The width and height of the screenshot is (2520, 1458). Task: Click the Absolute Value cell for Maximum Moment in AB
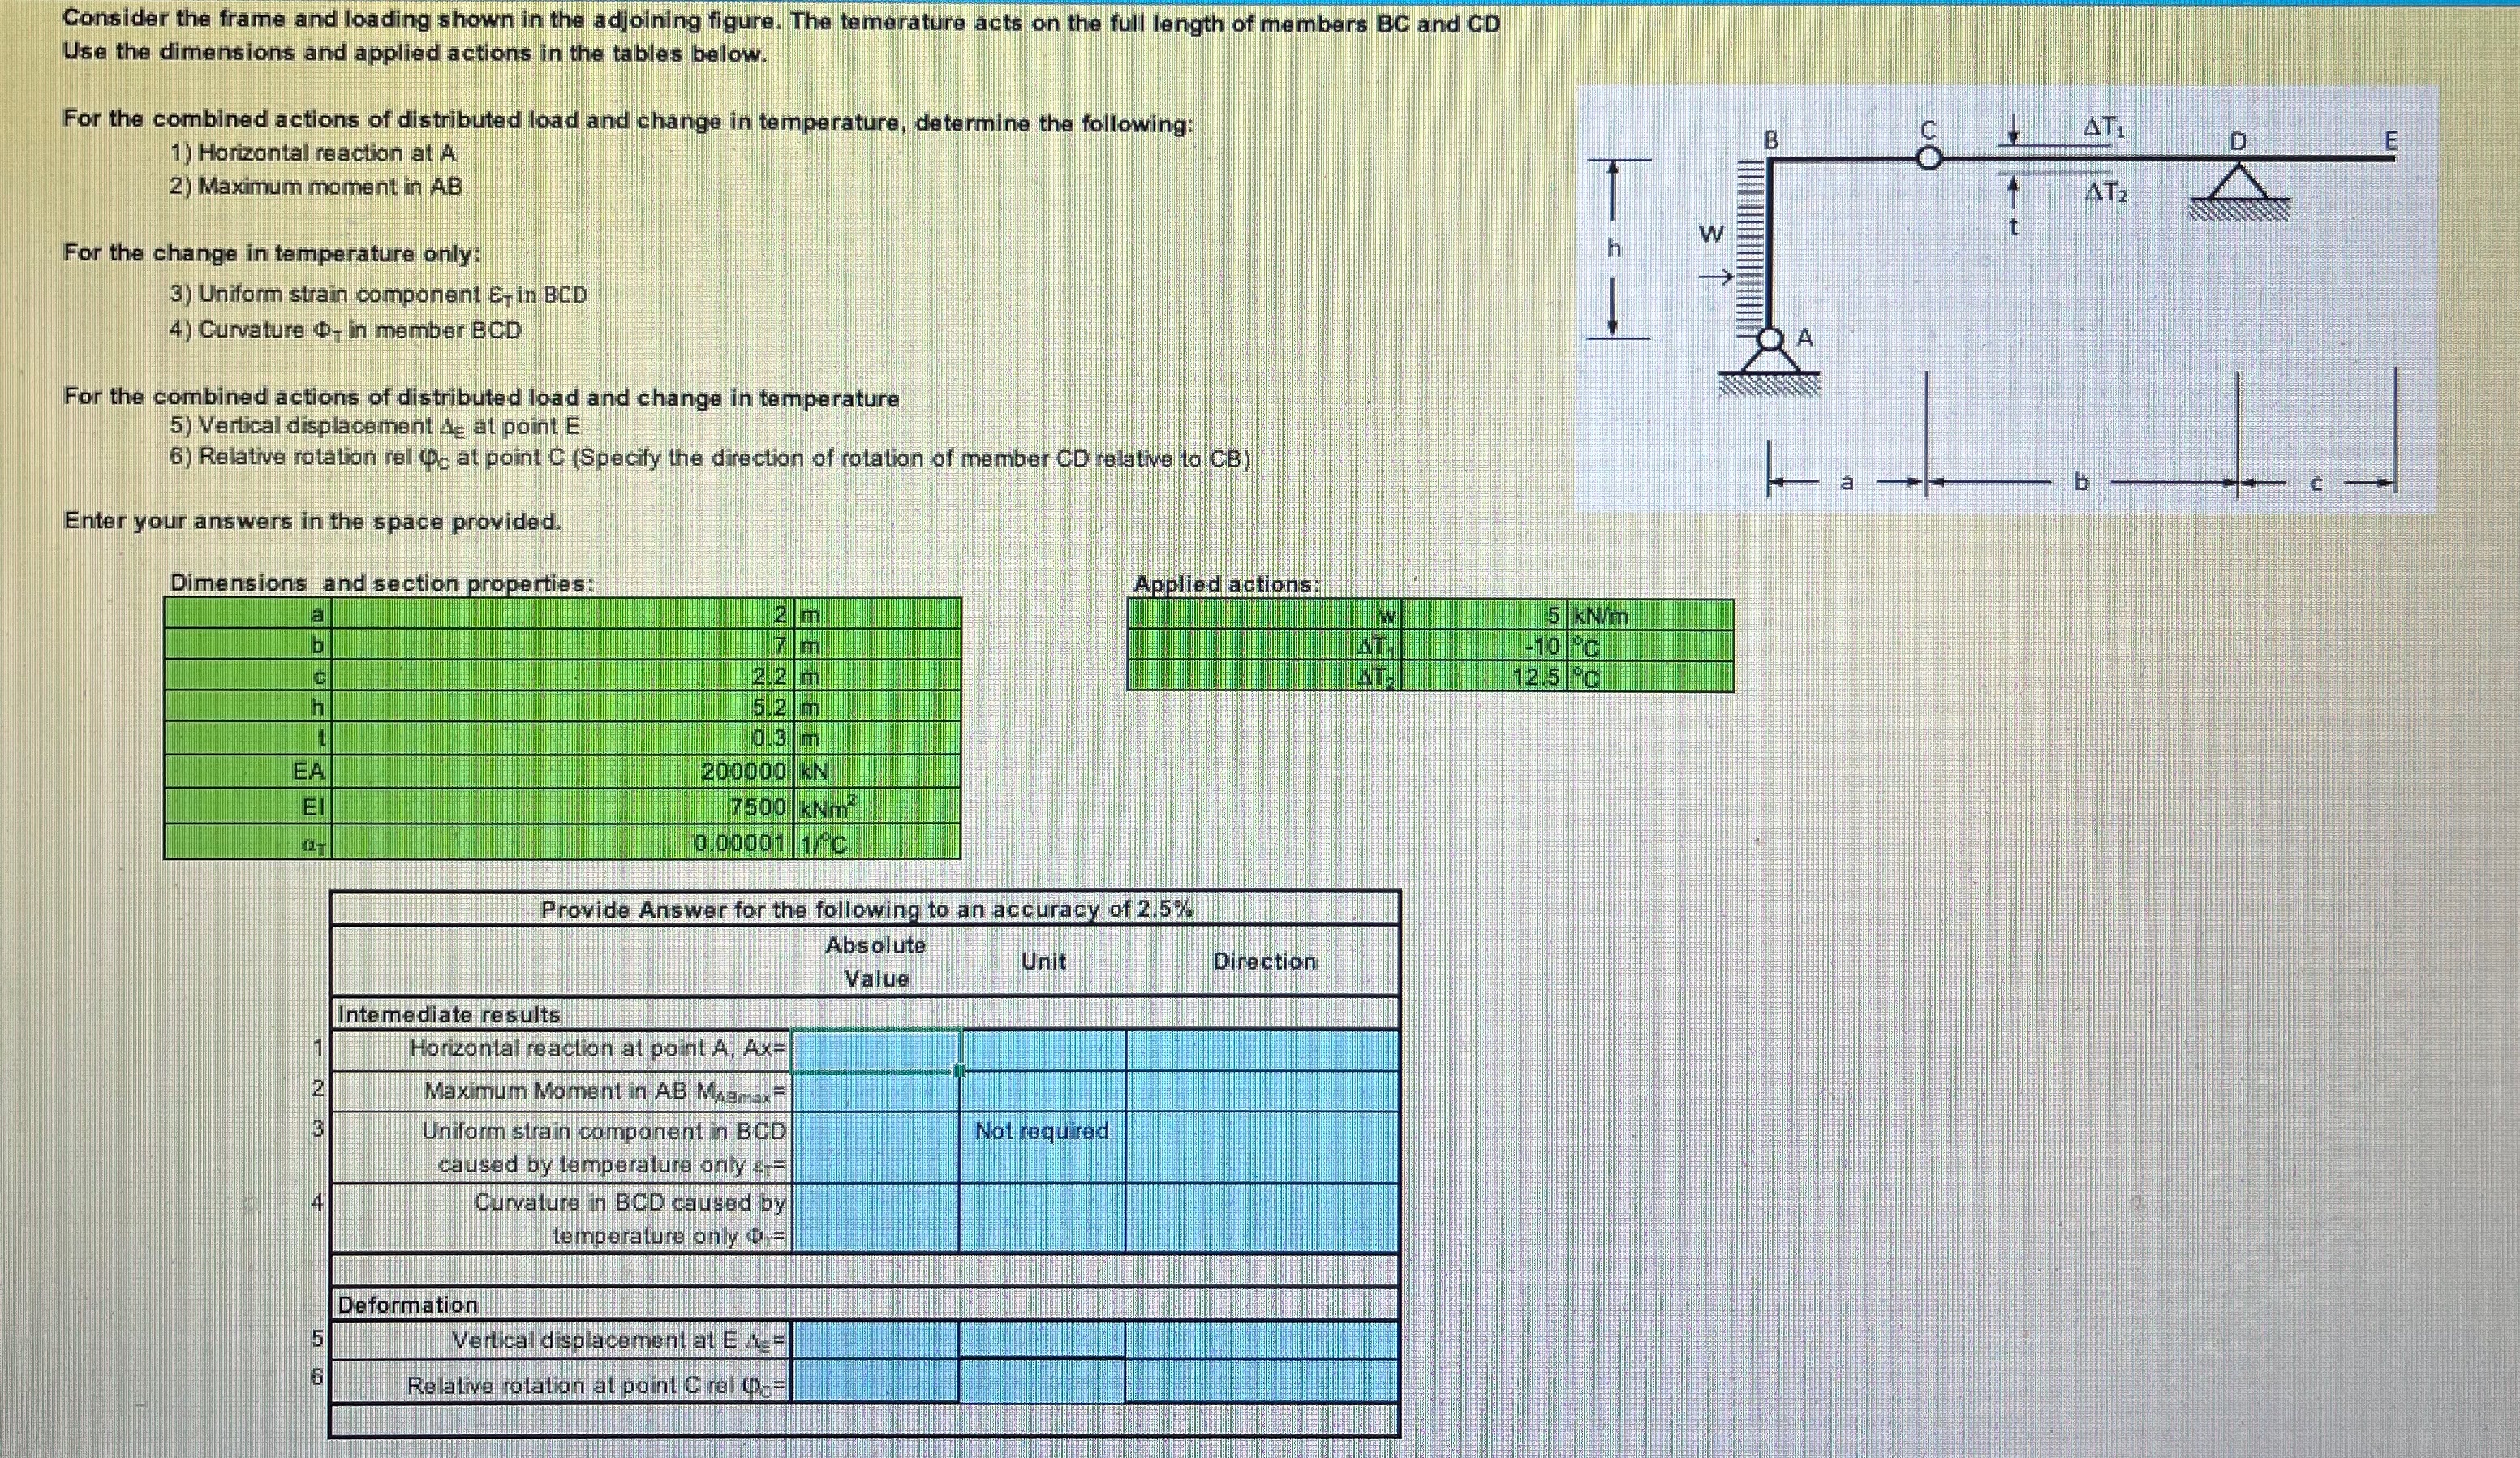(x=876, y=1092)
